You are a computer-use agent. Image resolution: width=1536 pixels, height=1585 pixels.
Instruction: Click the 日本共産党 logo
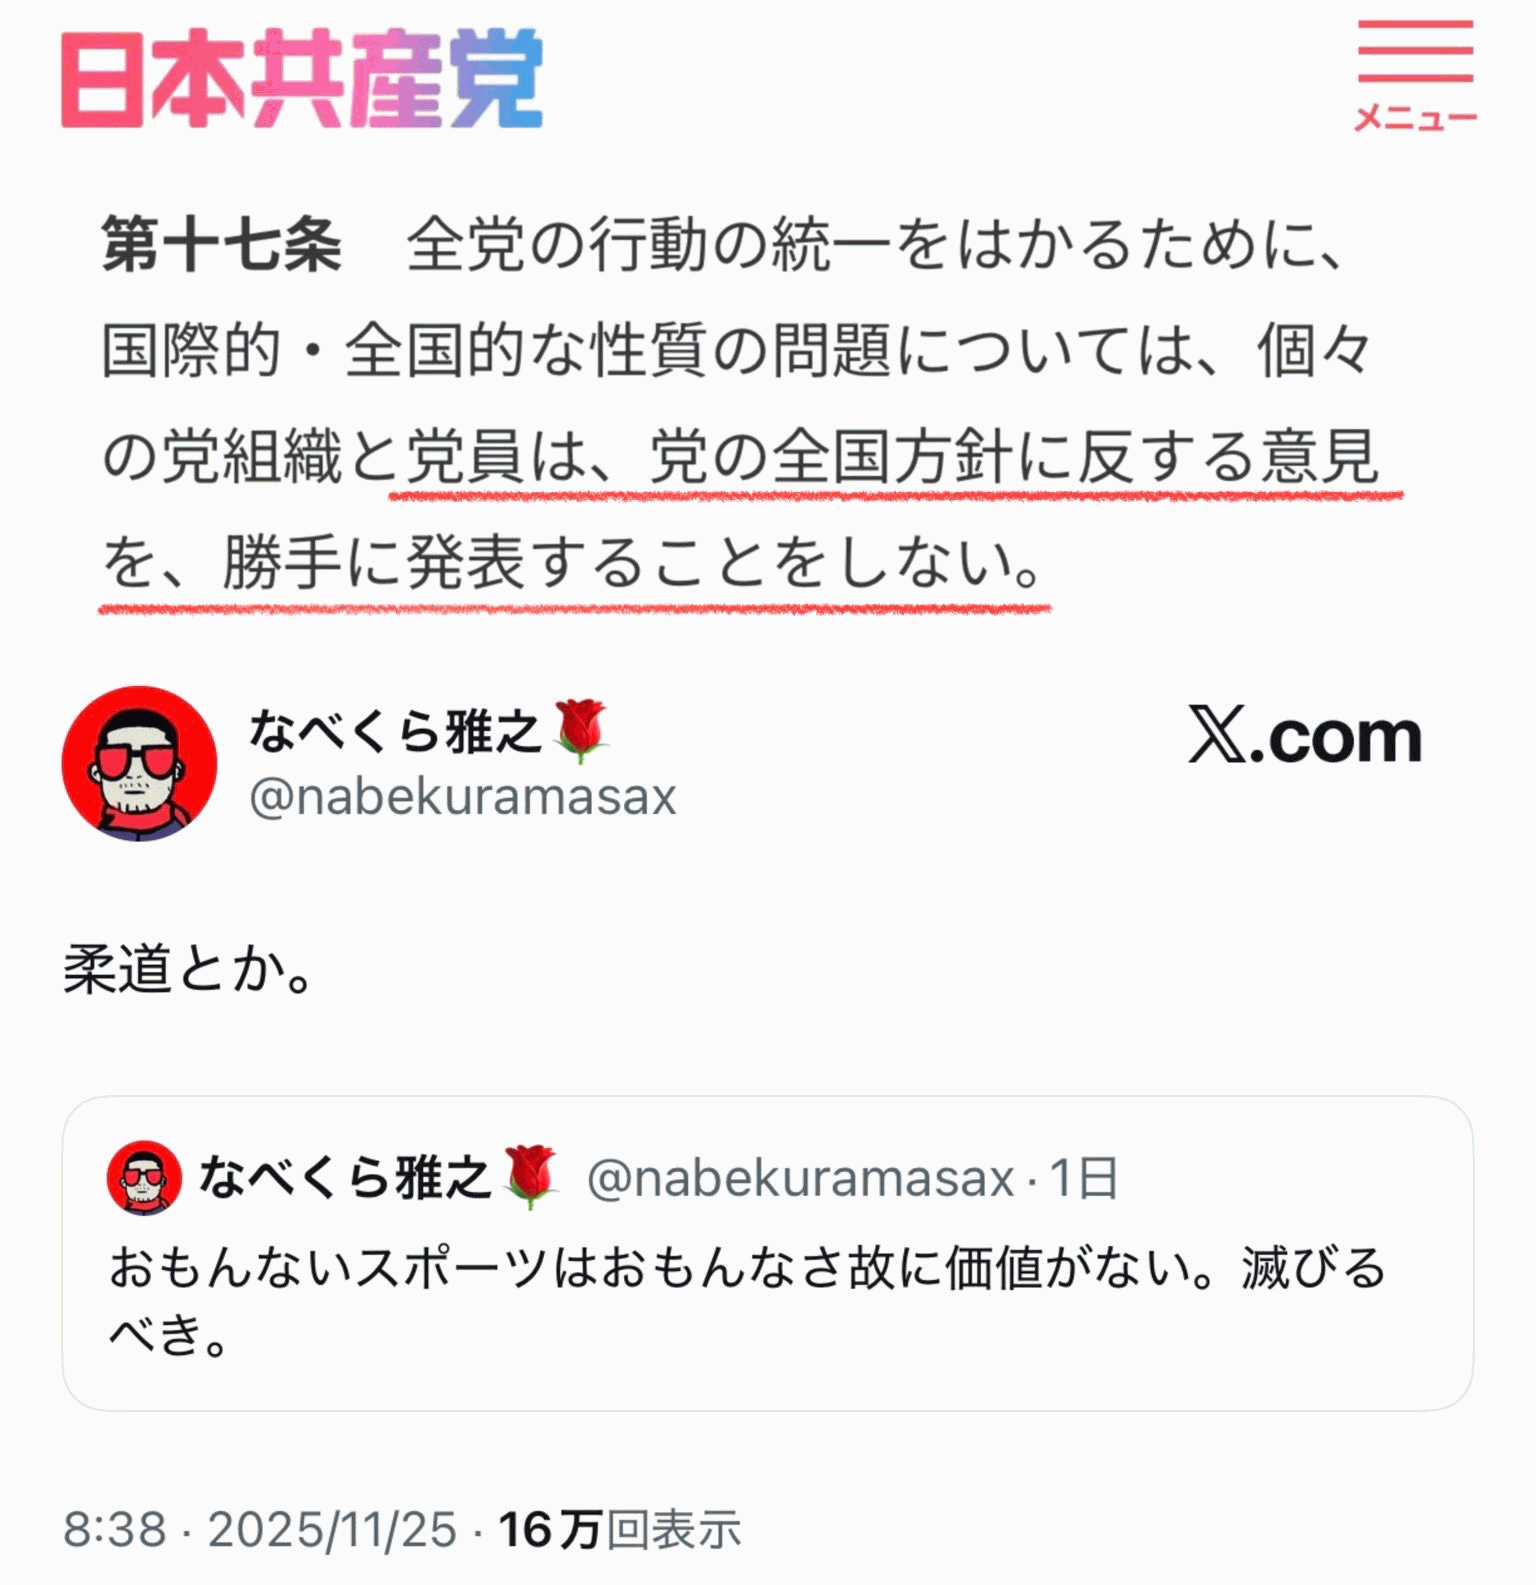click(x=302, y=79)
